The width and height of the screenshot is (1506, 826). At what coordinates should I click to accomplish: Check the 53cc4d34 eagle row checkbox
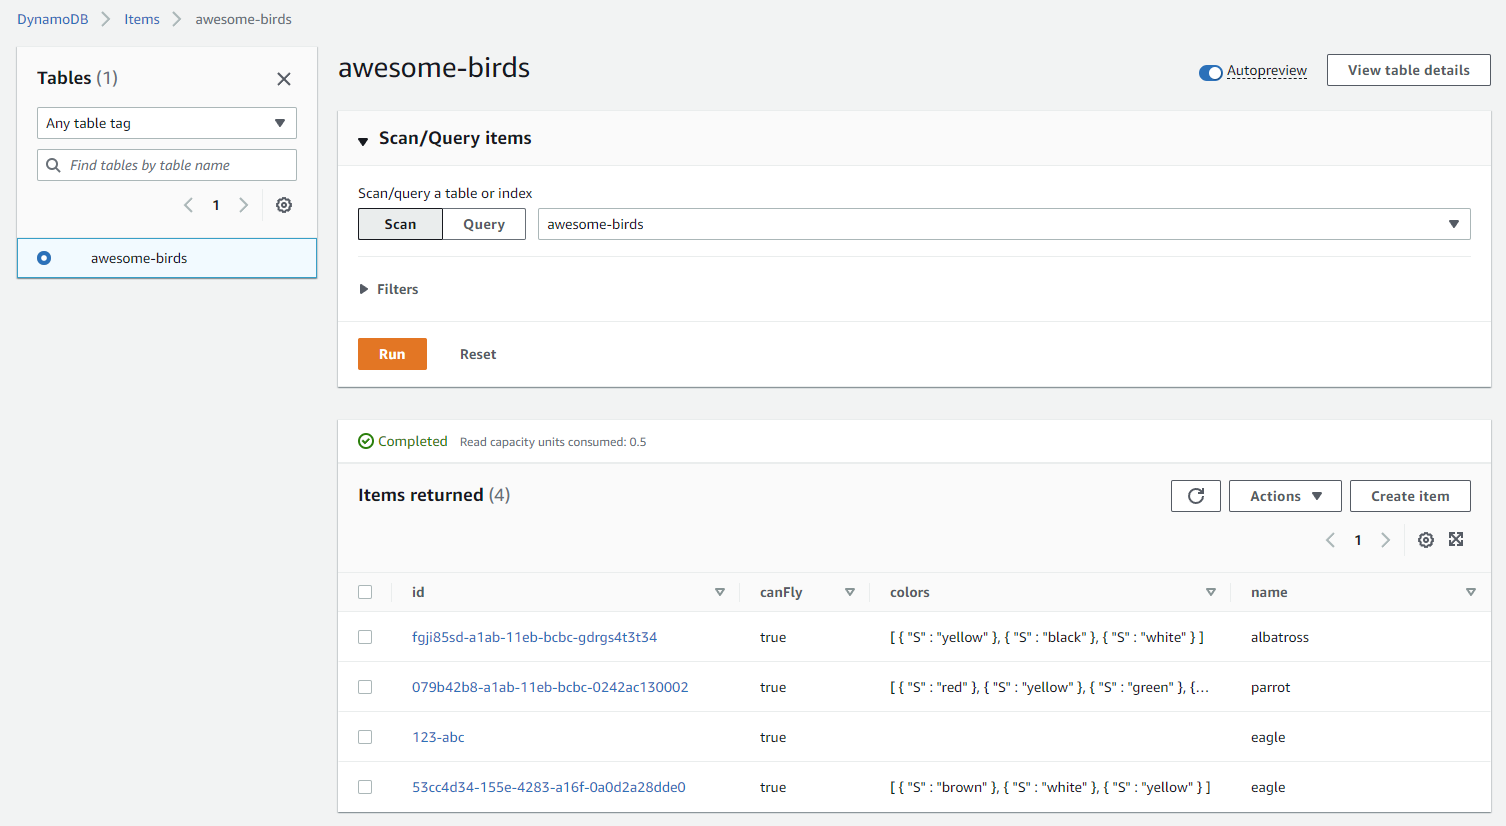pyautogui.click(x=365, y=787)
